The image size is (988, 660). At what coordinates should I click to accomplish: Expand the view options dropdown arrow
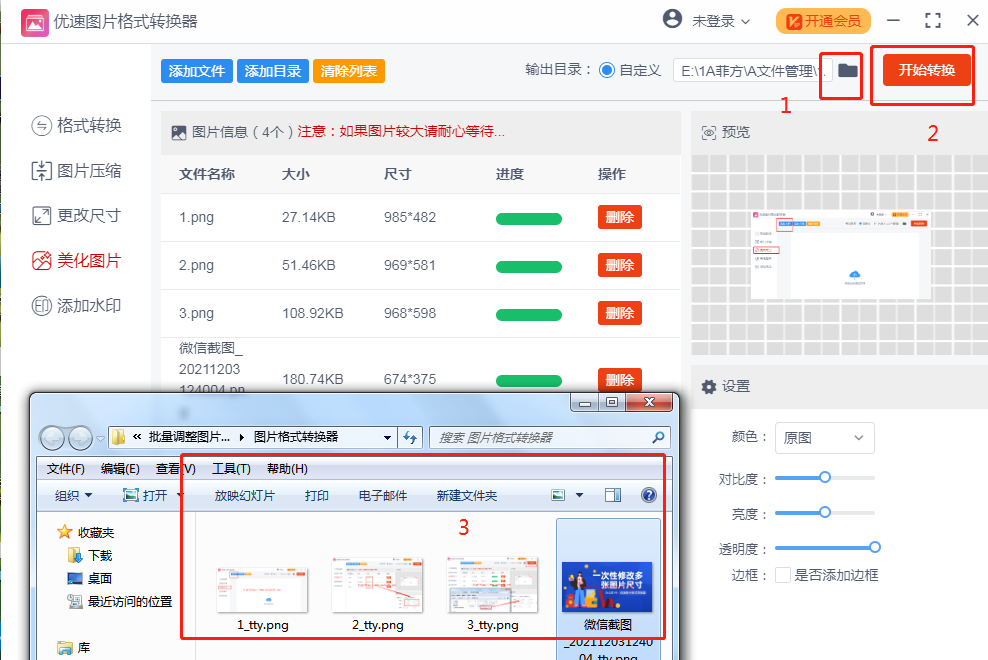coord(579,495)
